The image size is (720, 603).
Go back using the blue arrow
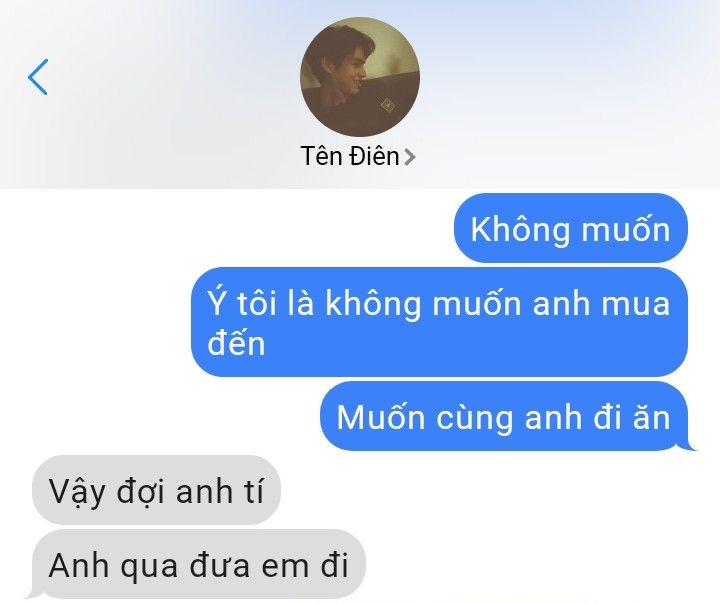pos(38,77)
